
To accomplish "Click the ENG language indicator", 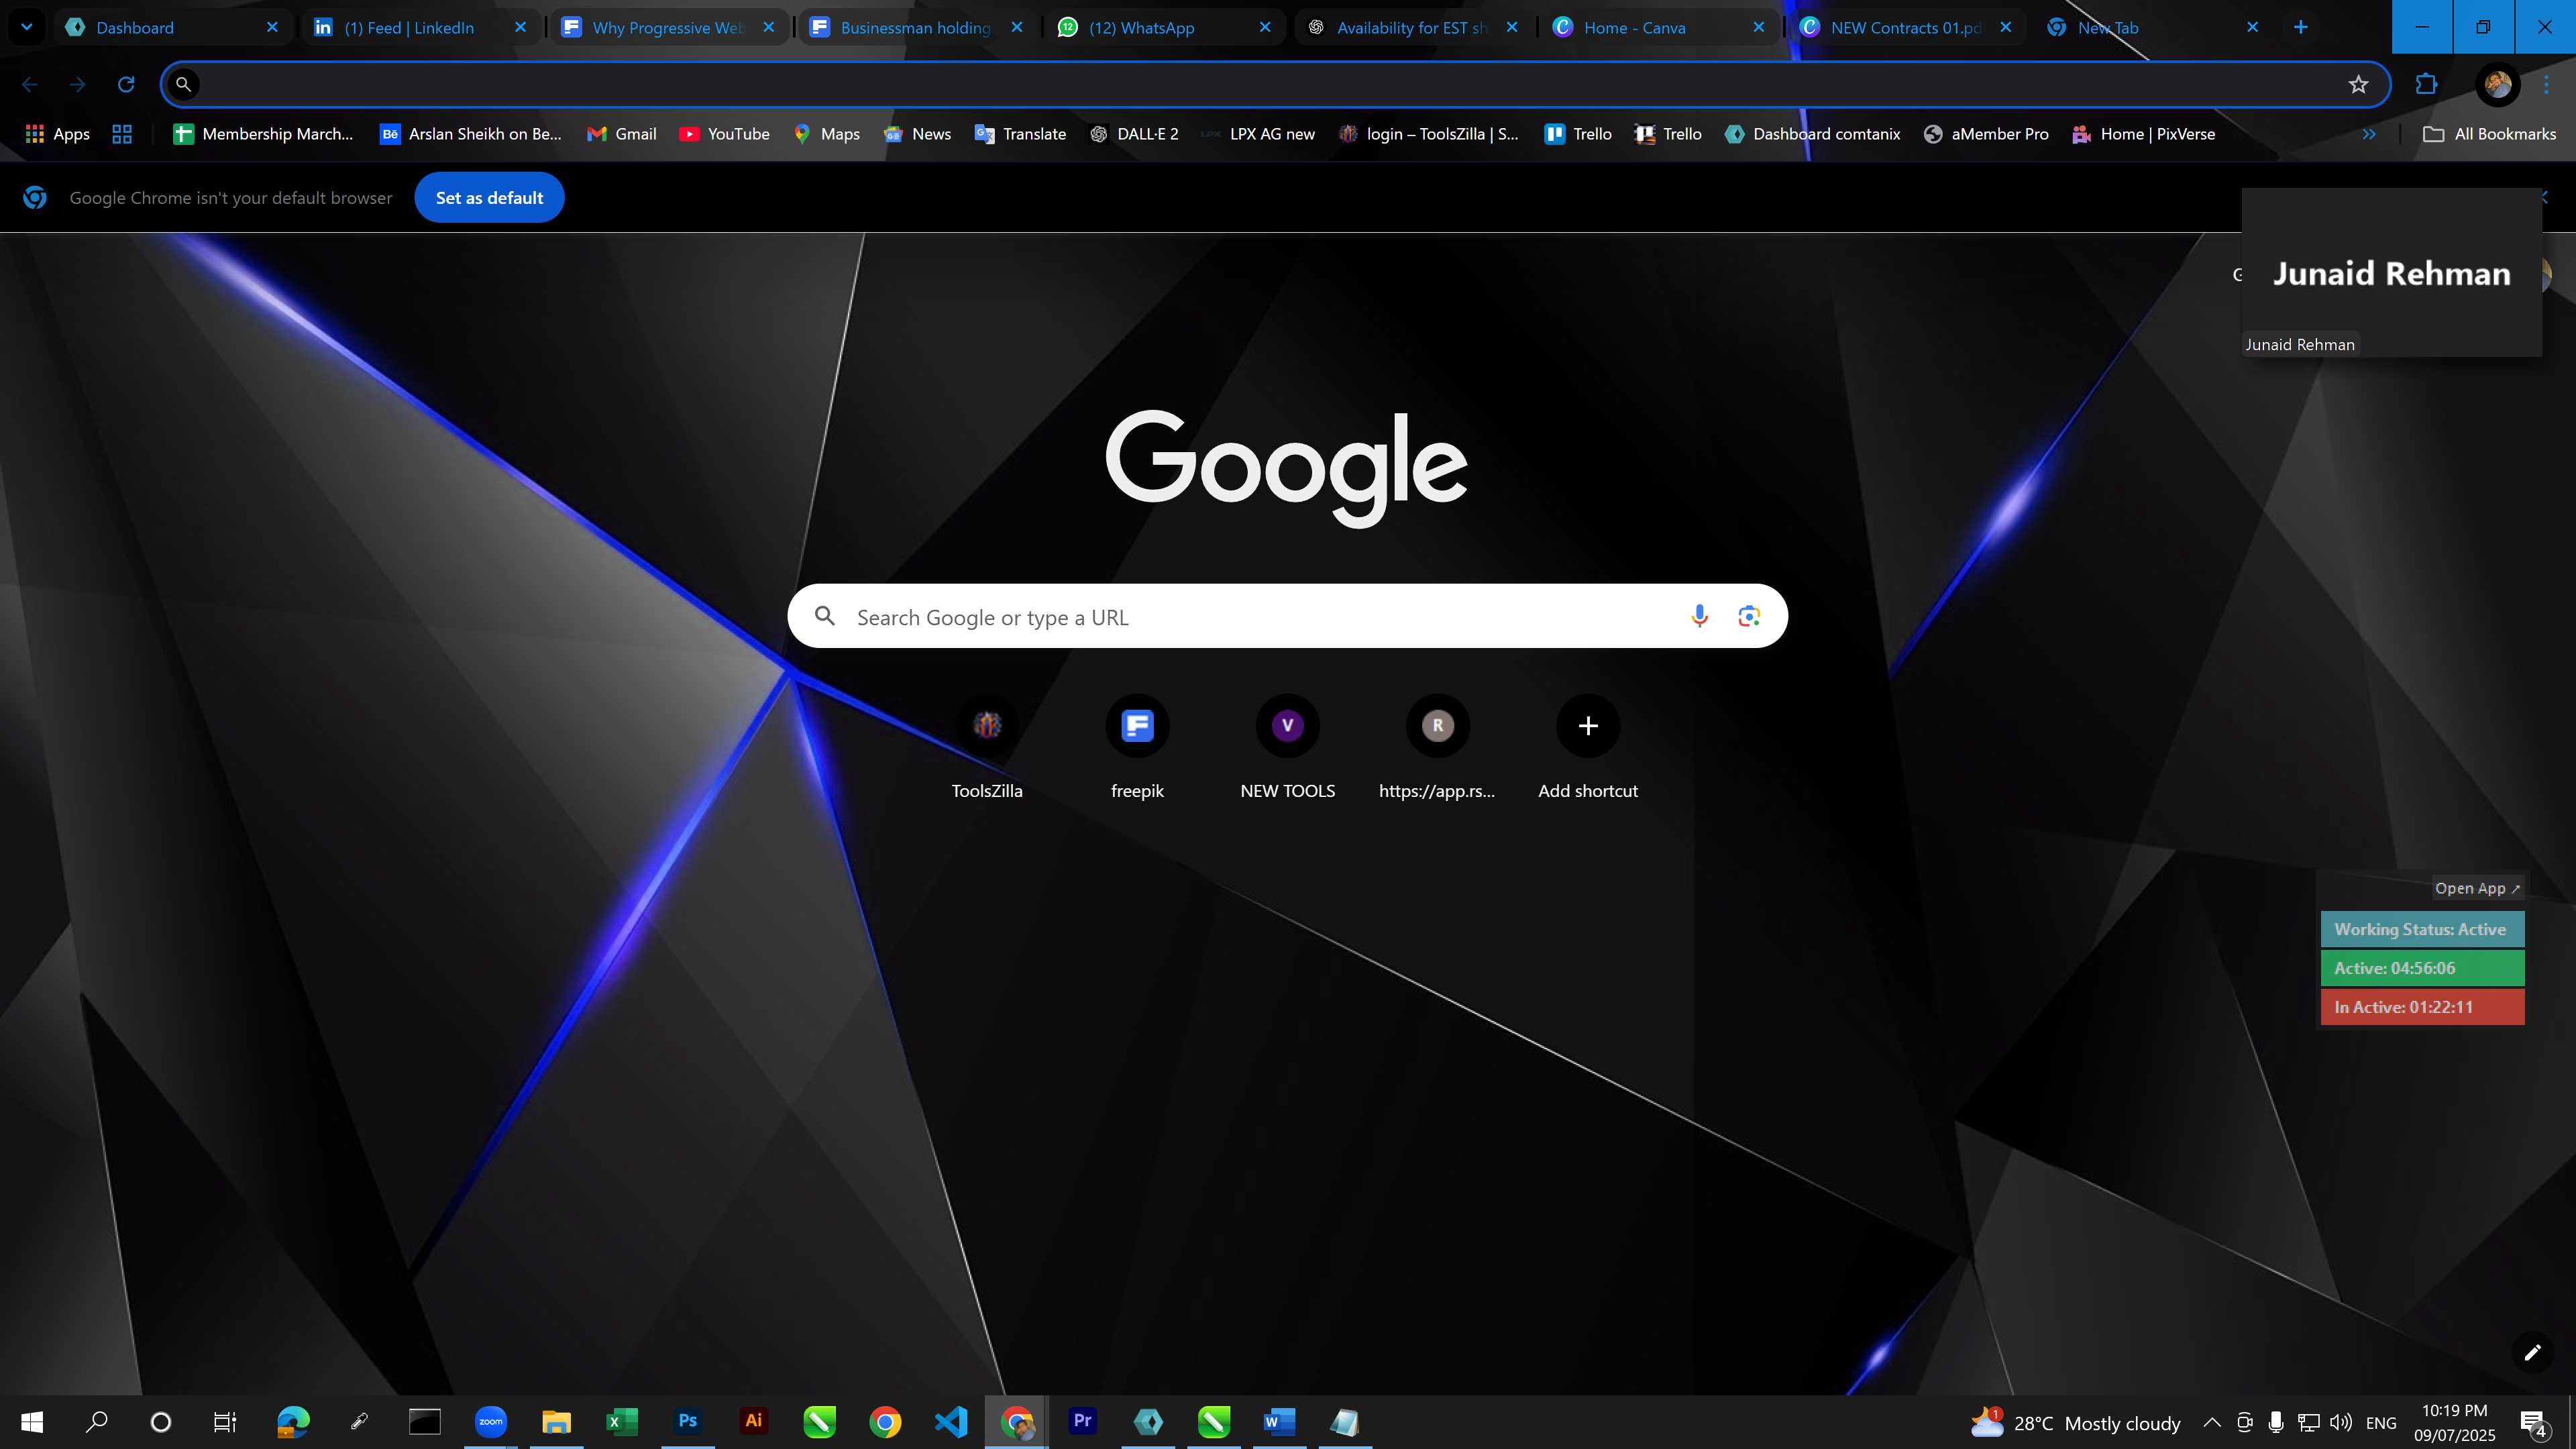I will tap(2381, 1422).
